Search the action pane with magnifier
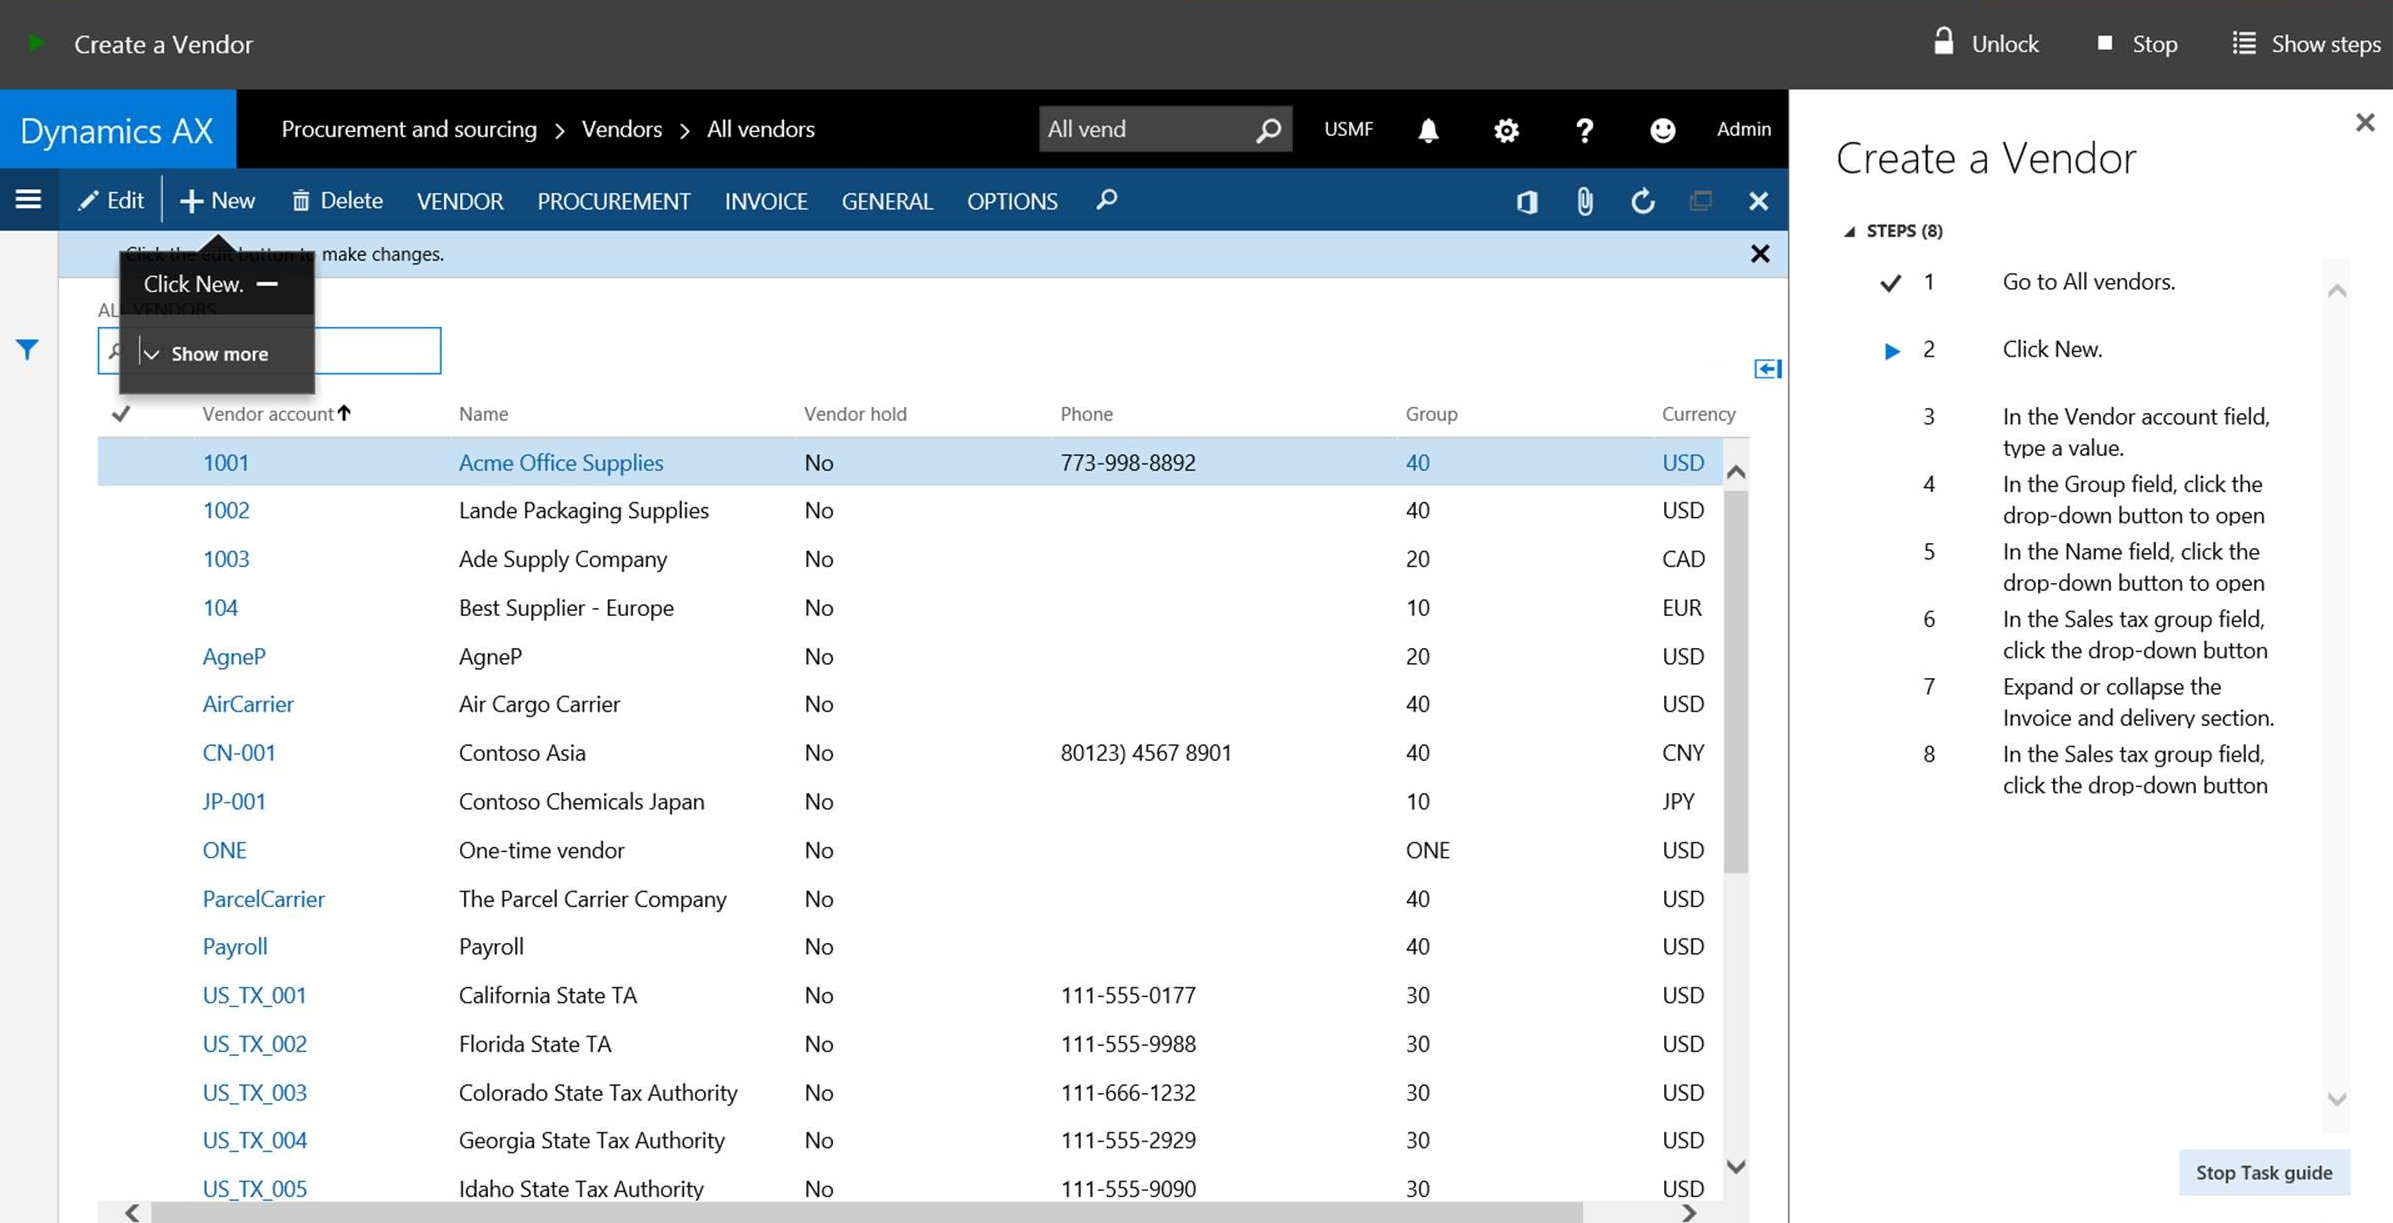This screenshot has height=1223, width=2393. tap(1106, 200)
